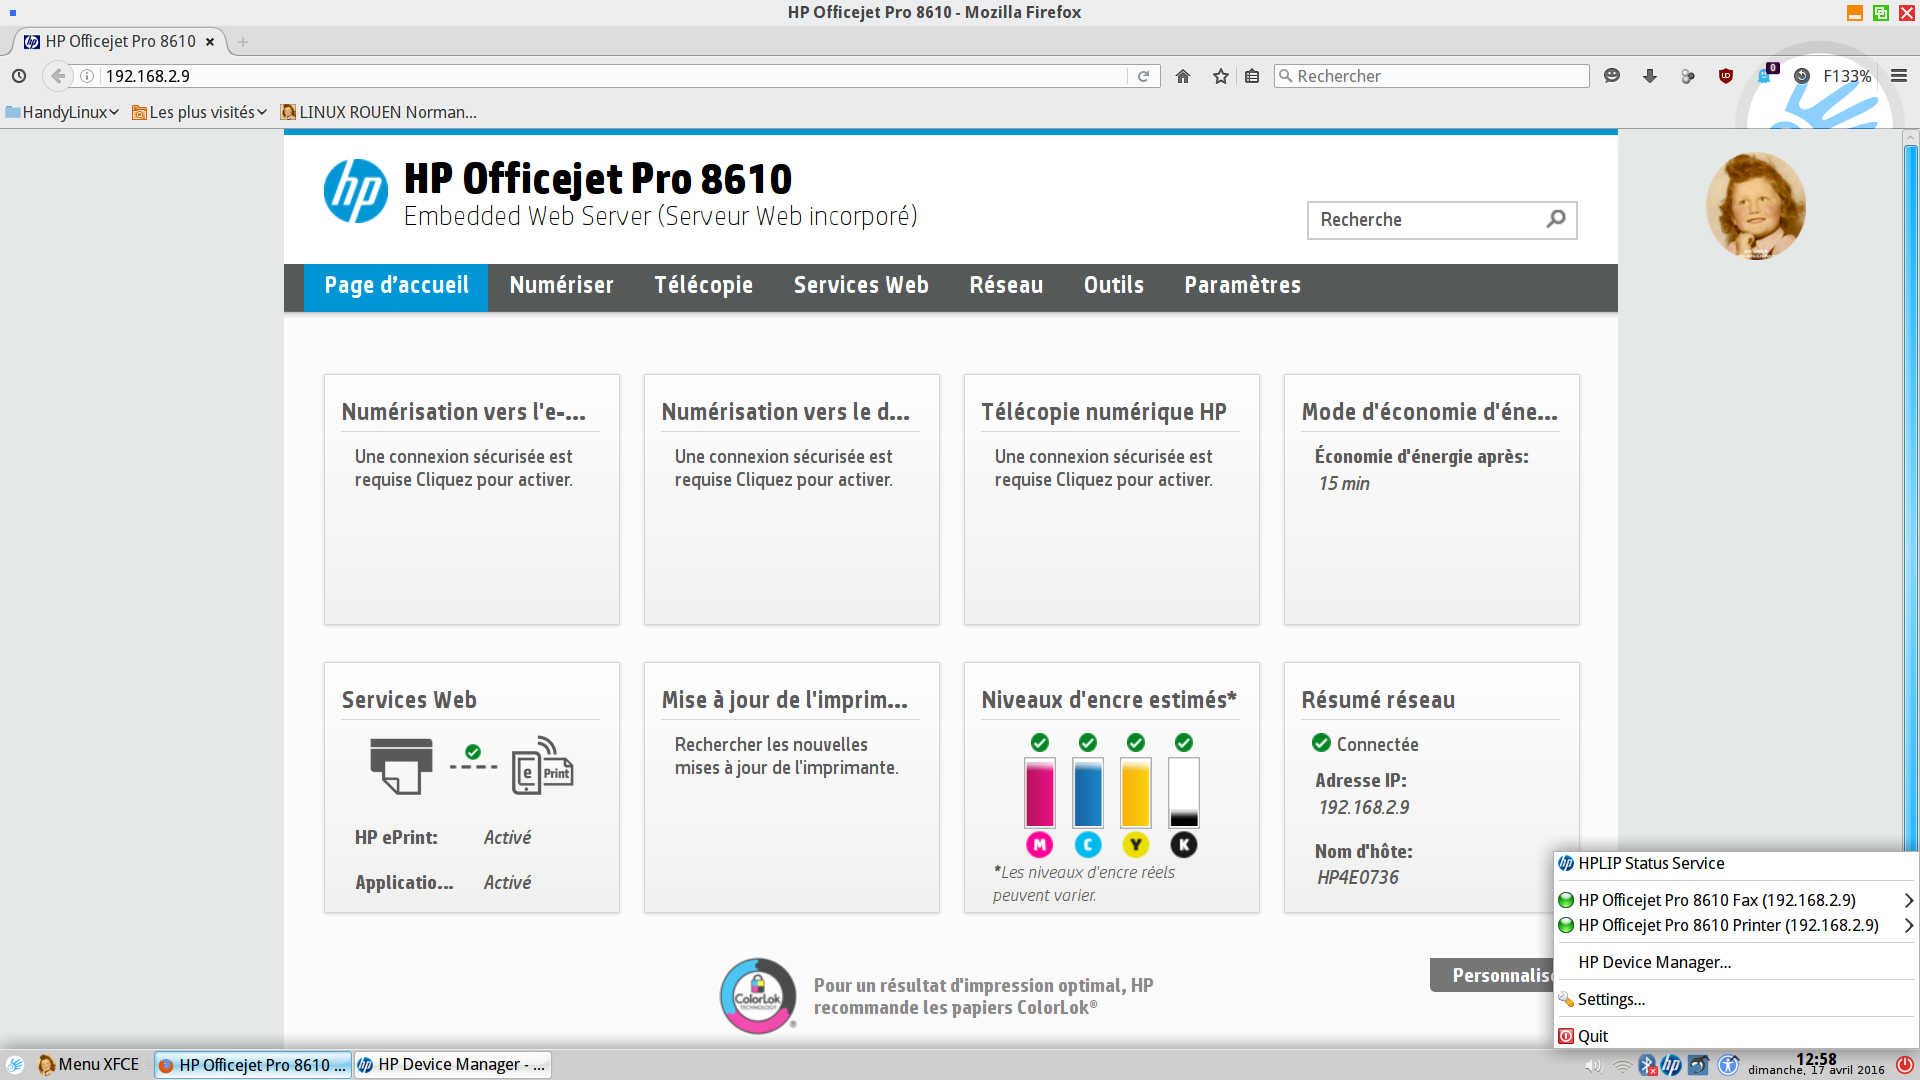This screenshot has width=1920, height=1080.
Task: Open the Firefox home page icon
Action: [1183, 76]
